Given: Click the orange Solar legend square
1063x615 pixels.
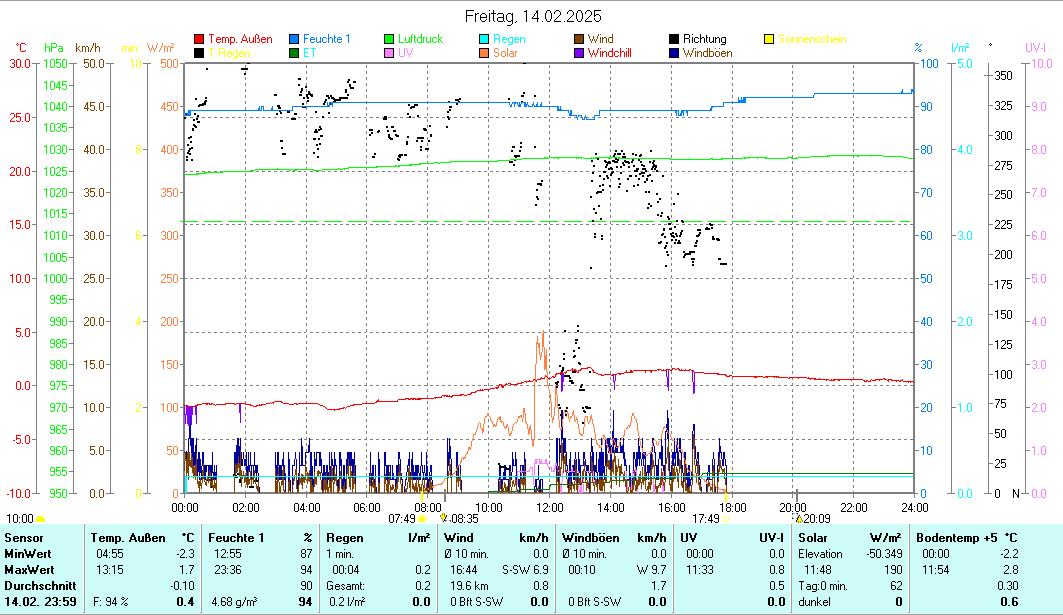Looking at the screenshot, I should click(484, 53).
